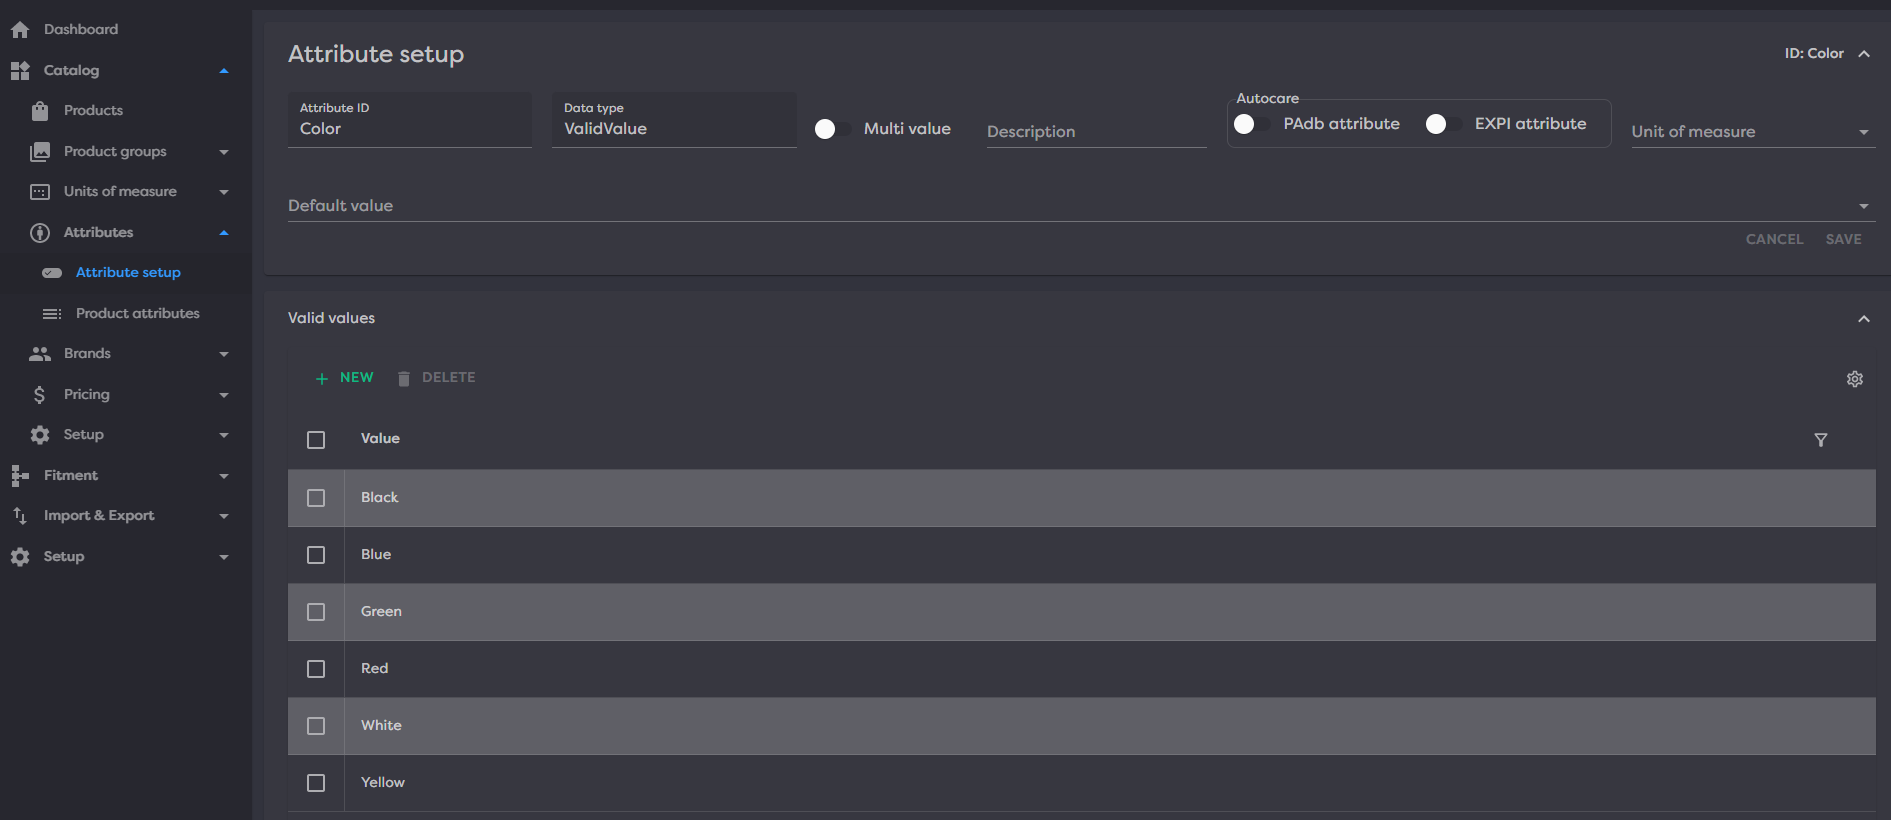Click the SAVE button
Viewport: 1891px width, 820px height.
coord(1843,240)
